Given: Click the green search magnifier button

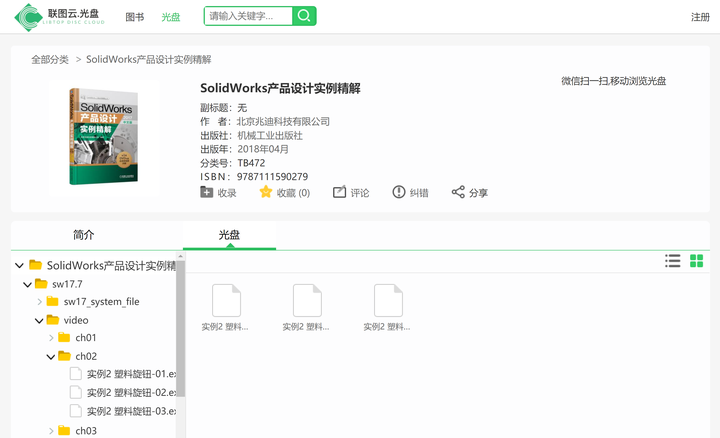Looking at the screenshot, I should tap(304, 16).
